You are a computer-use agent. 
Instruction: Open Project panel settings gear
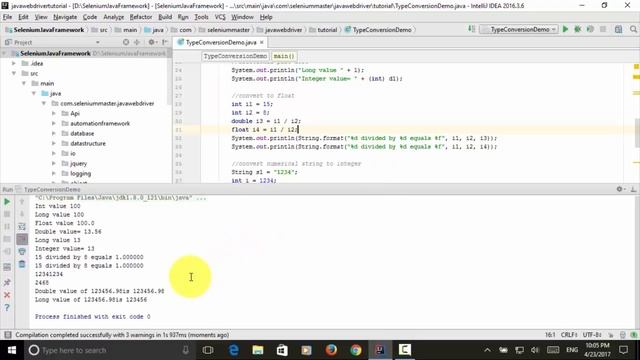point(151,42)
